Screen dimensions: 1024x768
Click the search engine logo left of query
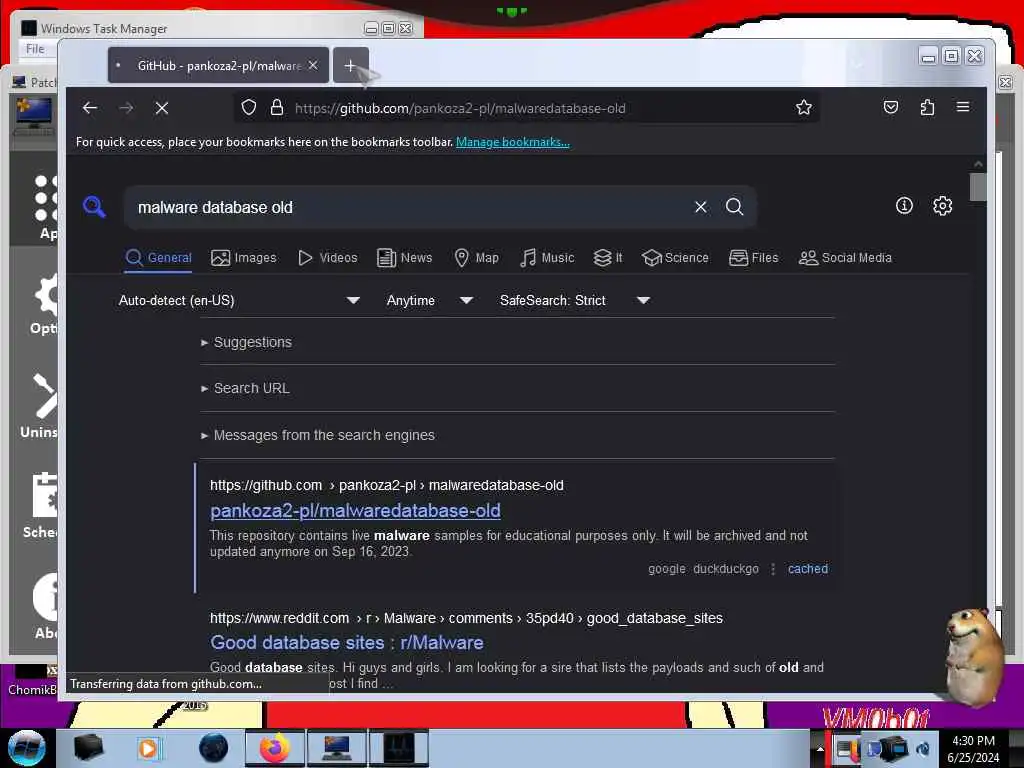pyautogui.click(x=95, y=207)
